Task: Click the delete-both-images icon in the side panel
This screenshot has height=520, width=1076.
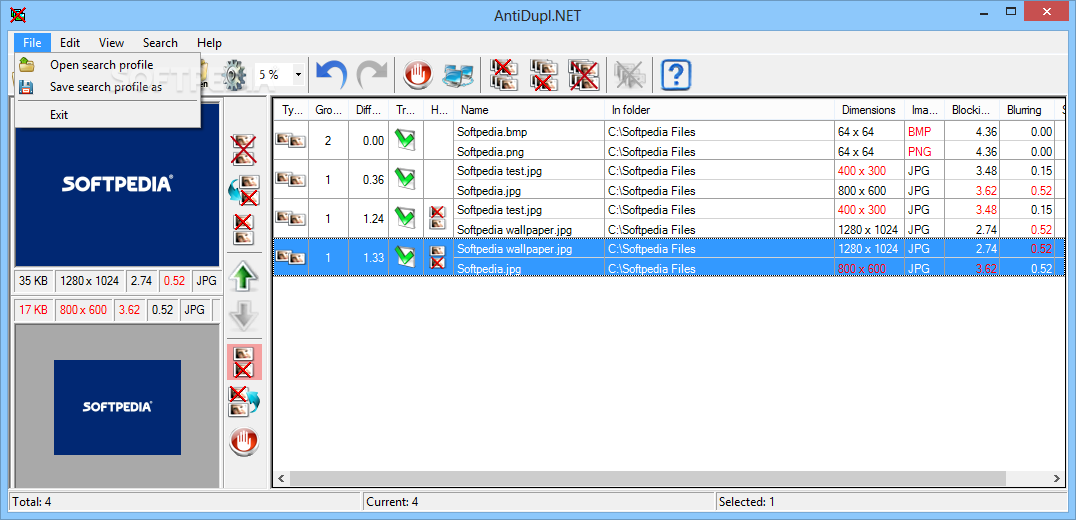Action: [x=244, y=150]
